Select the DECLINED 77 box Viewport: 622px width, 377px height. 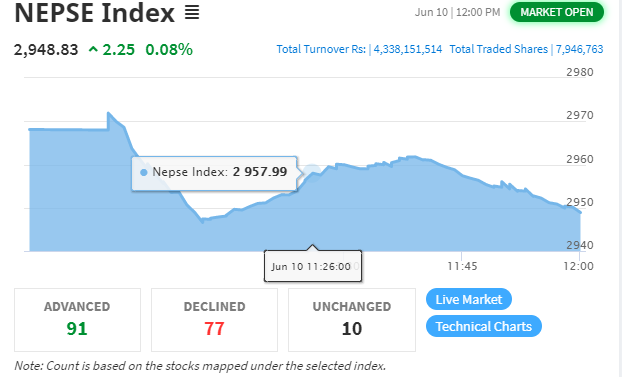coord(214,320)
